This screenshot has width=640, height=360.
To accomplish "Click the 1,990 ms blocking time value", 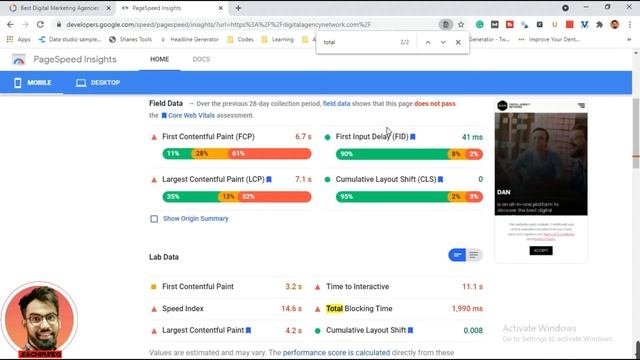I will [467, 309].
